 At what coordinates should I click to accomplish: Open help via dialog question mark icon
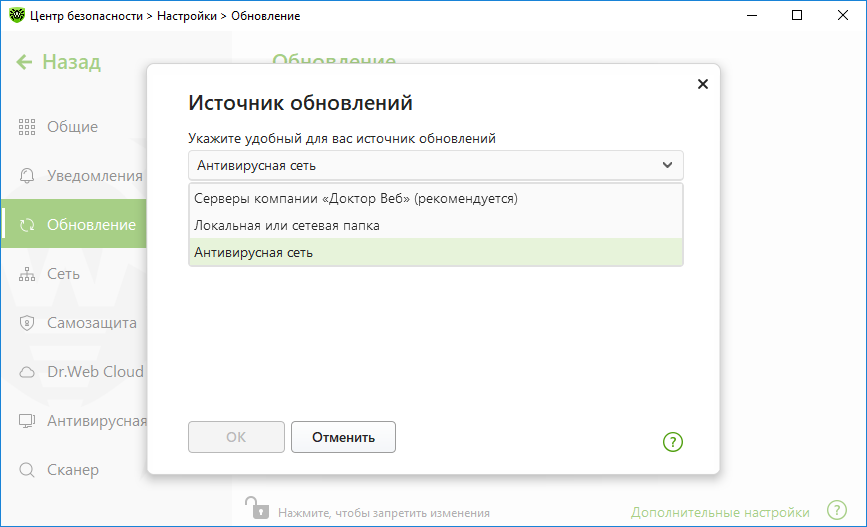[673, 442]
